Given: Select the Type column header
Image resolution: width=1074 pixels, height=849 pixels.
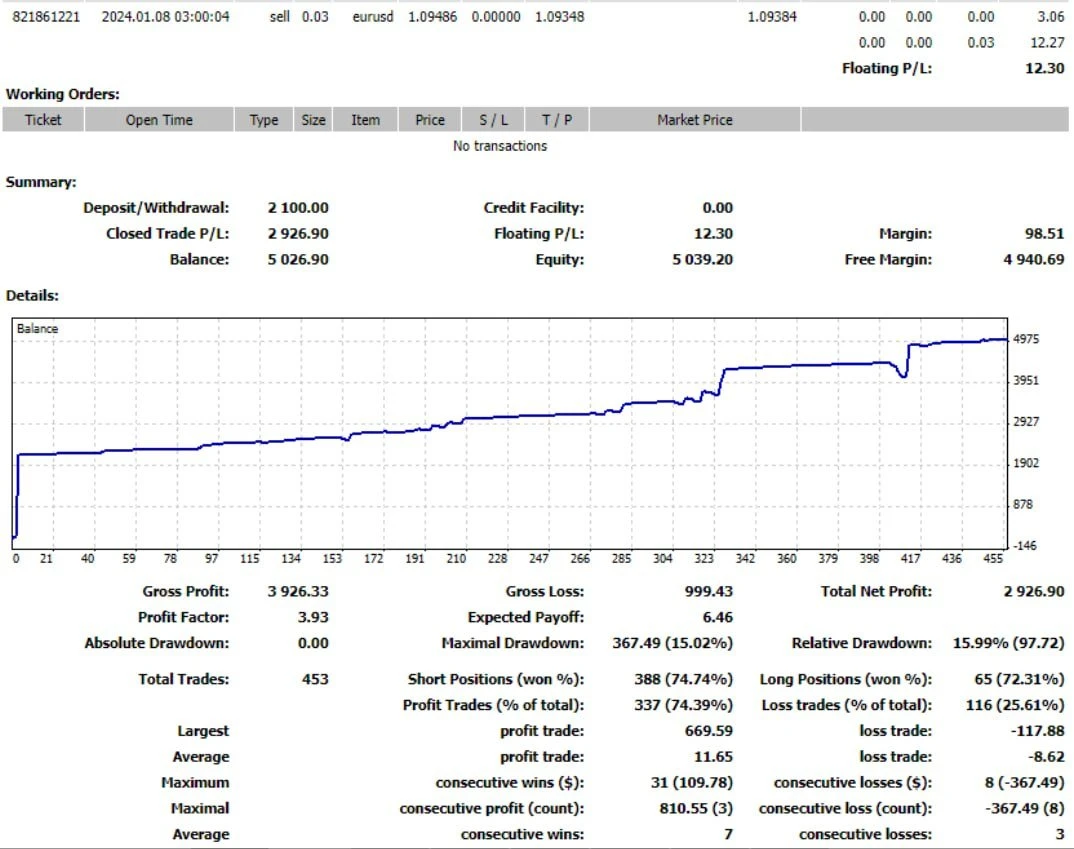Looking at the screenshot, I should coord(264,120).
